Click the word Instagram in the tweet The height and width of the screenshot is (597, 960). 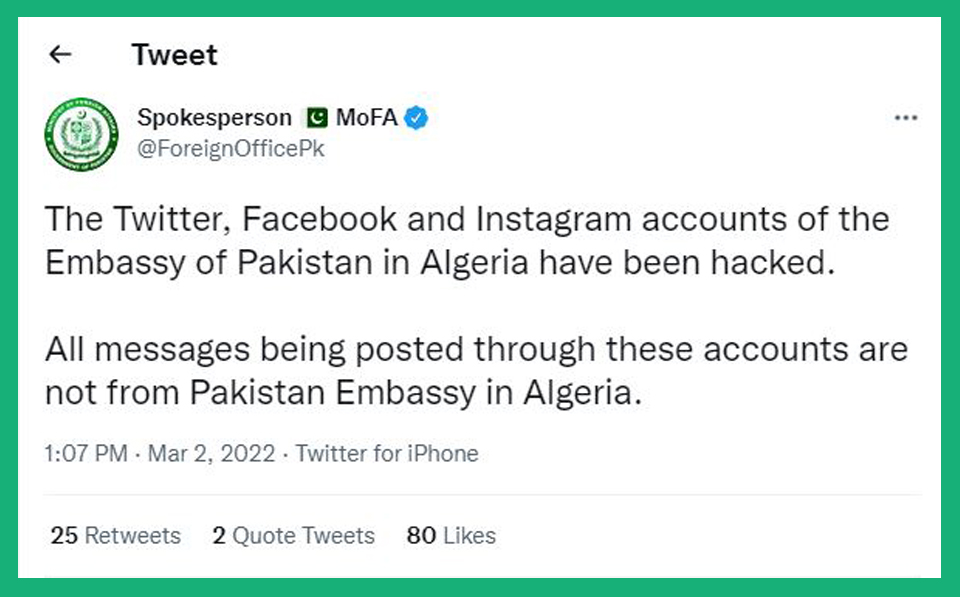click(x=553, y=220)
